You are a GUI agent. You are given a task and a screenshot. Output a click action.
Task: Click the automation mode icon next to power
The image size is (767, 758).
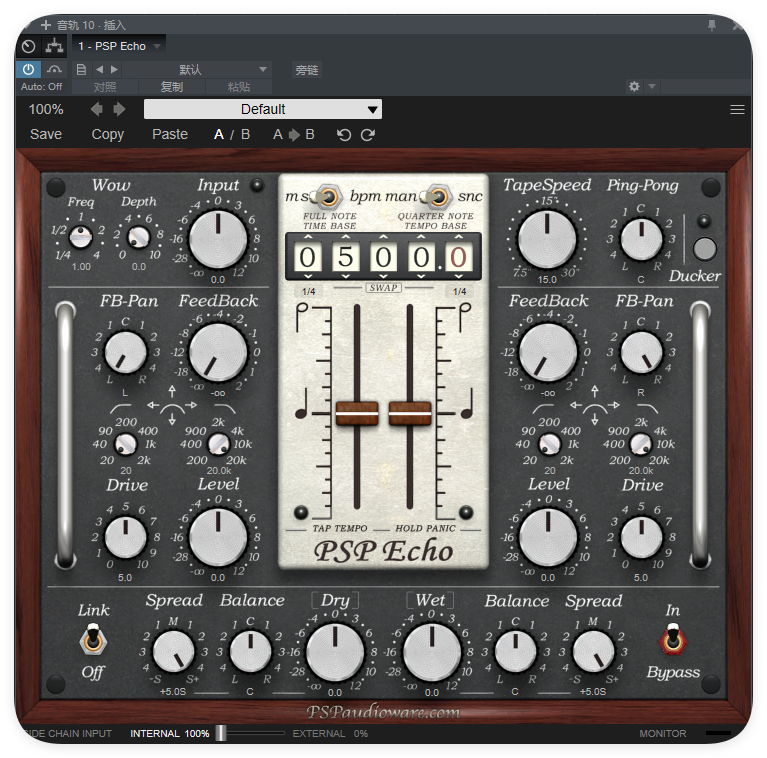point(54,69)
